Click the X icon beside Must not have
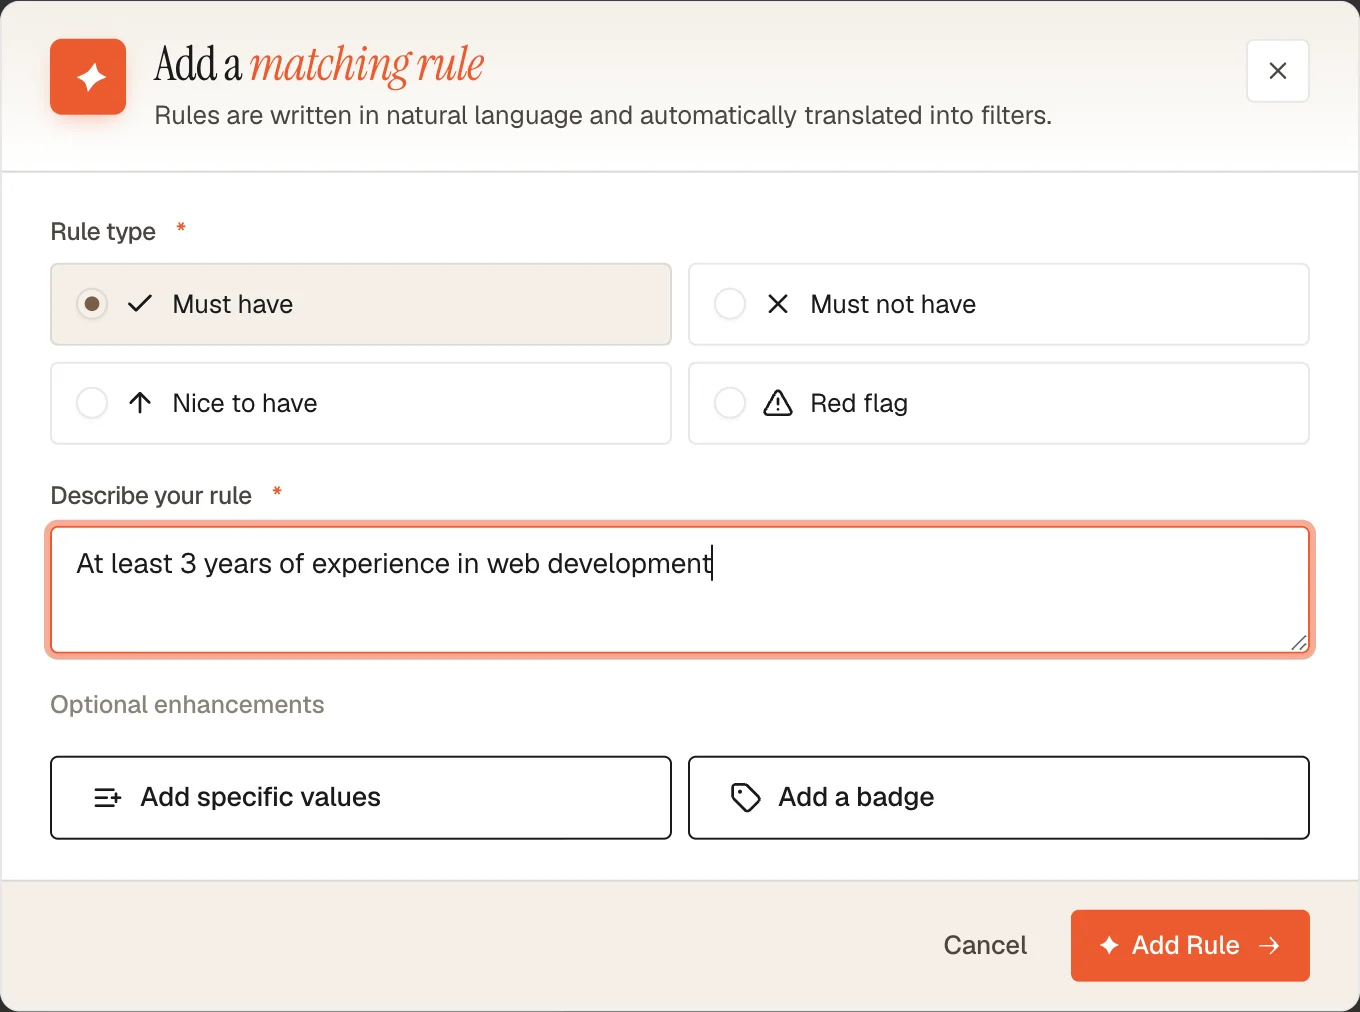1360x1012 pixels. point(778,304)
